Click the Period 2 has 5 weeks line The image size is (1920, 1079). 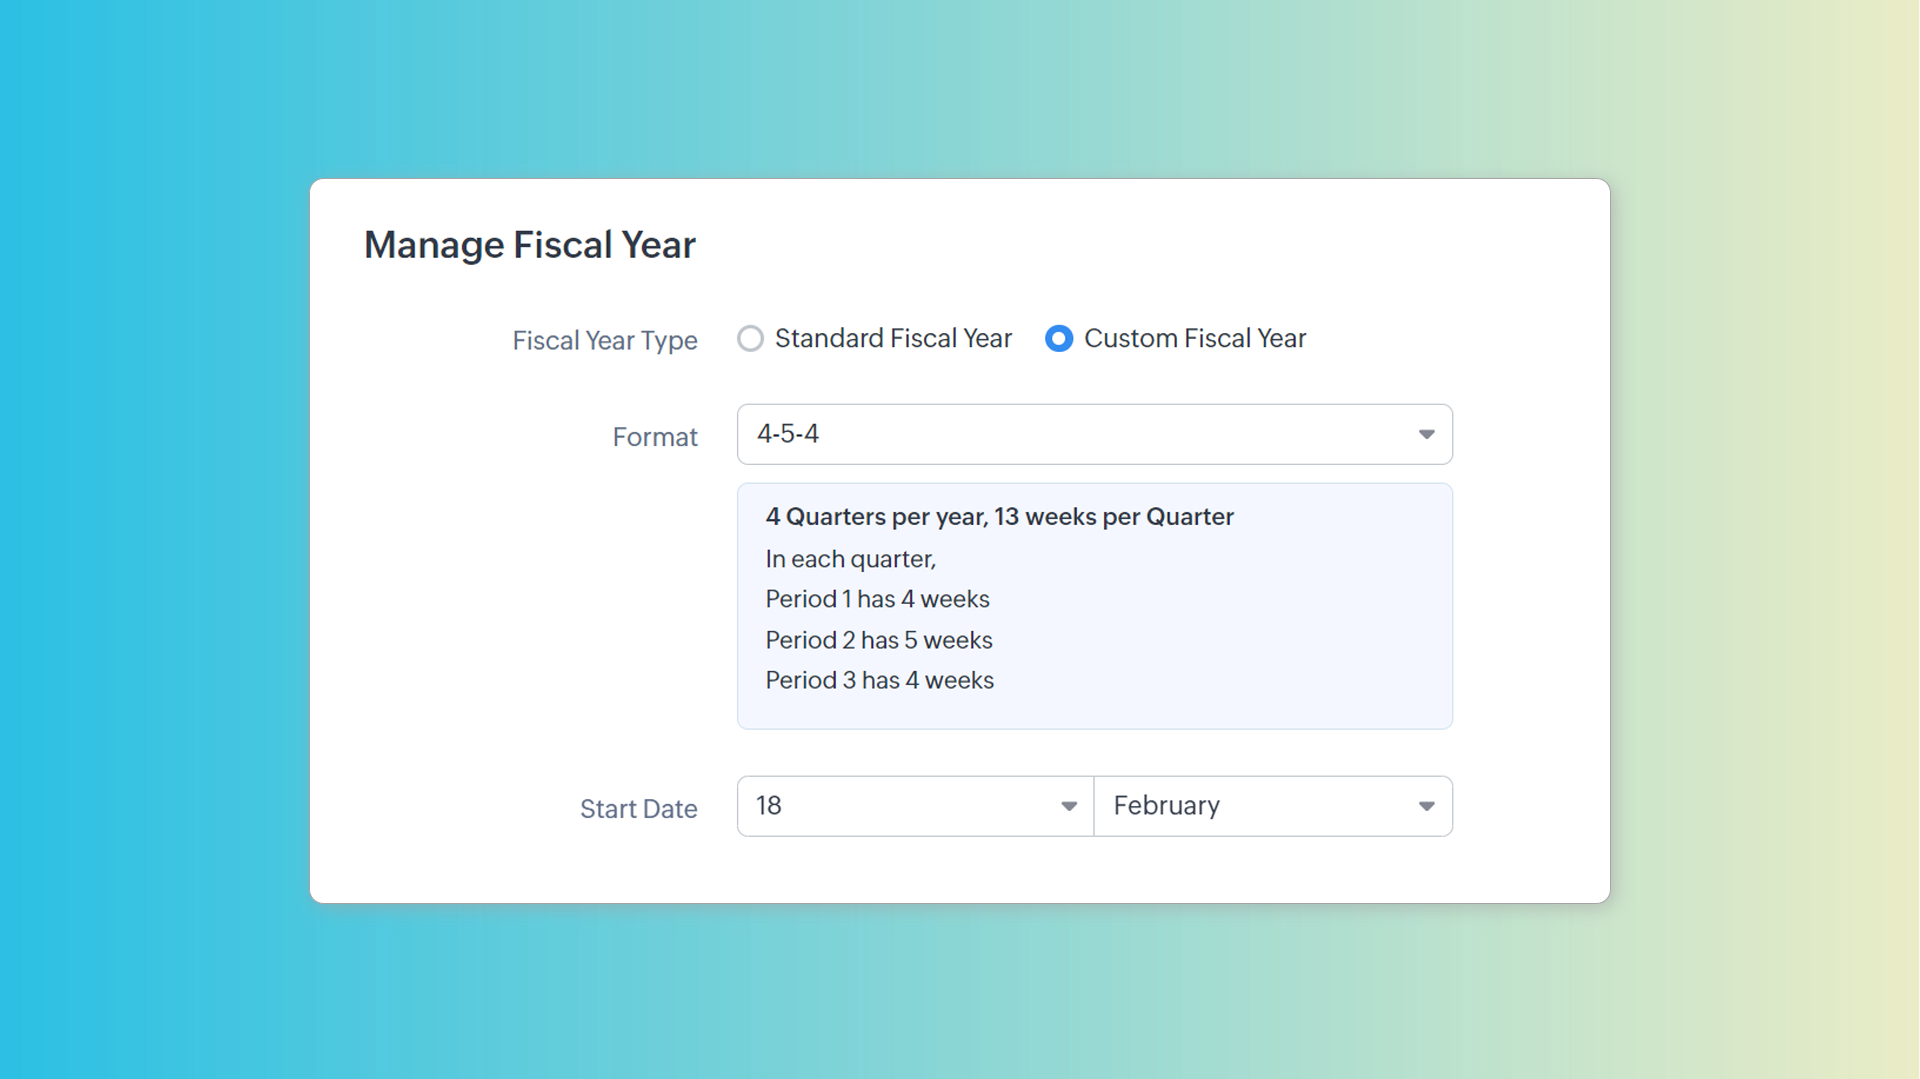pos(878,640)
